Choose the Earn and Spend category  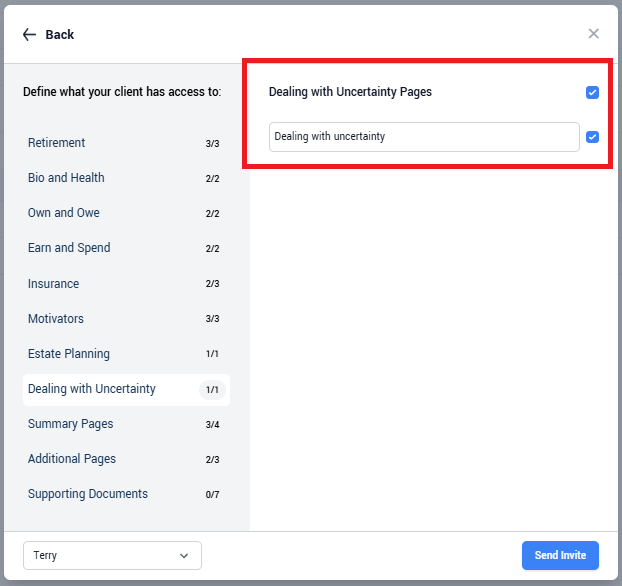pyautogui.click(x=126, y=248)
